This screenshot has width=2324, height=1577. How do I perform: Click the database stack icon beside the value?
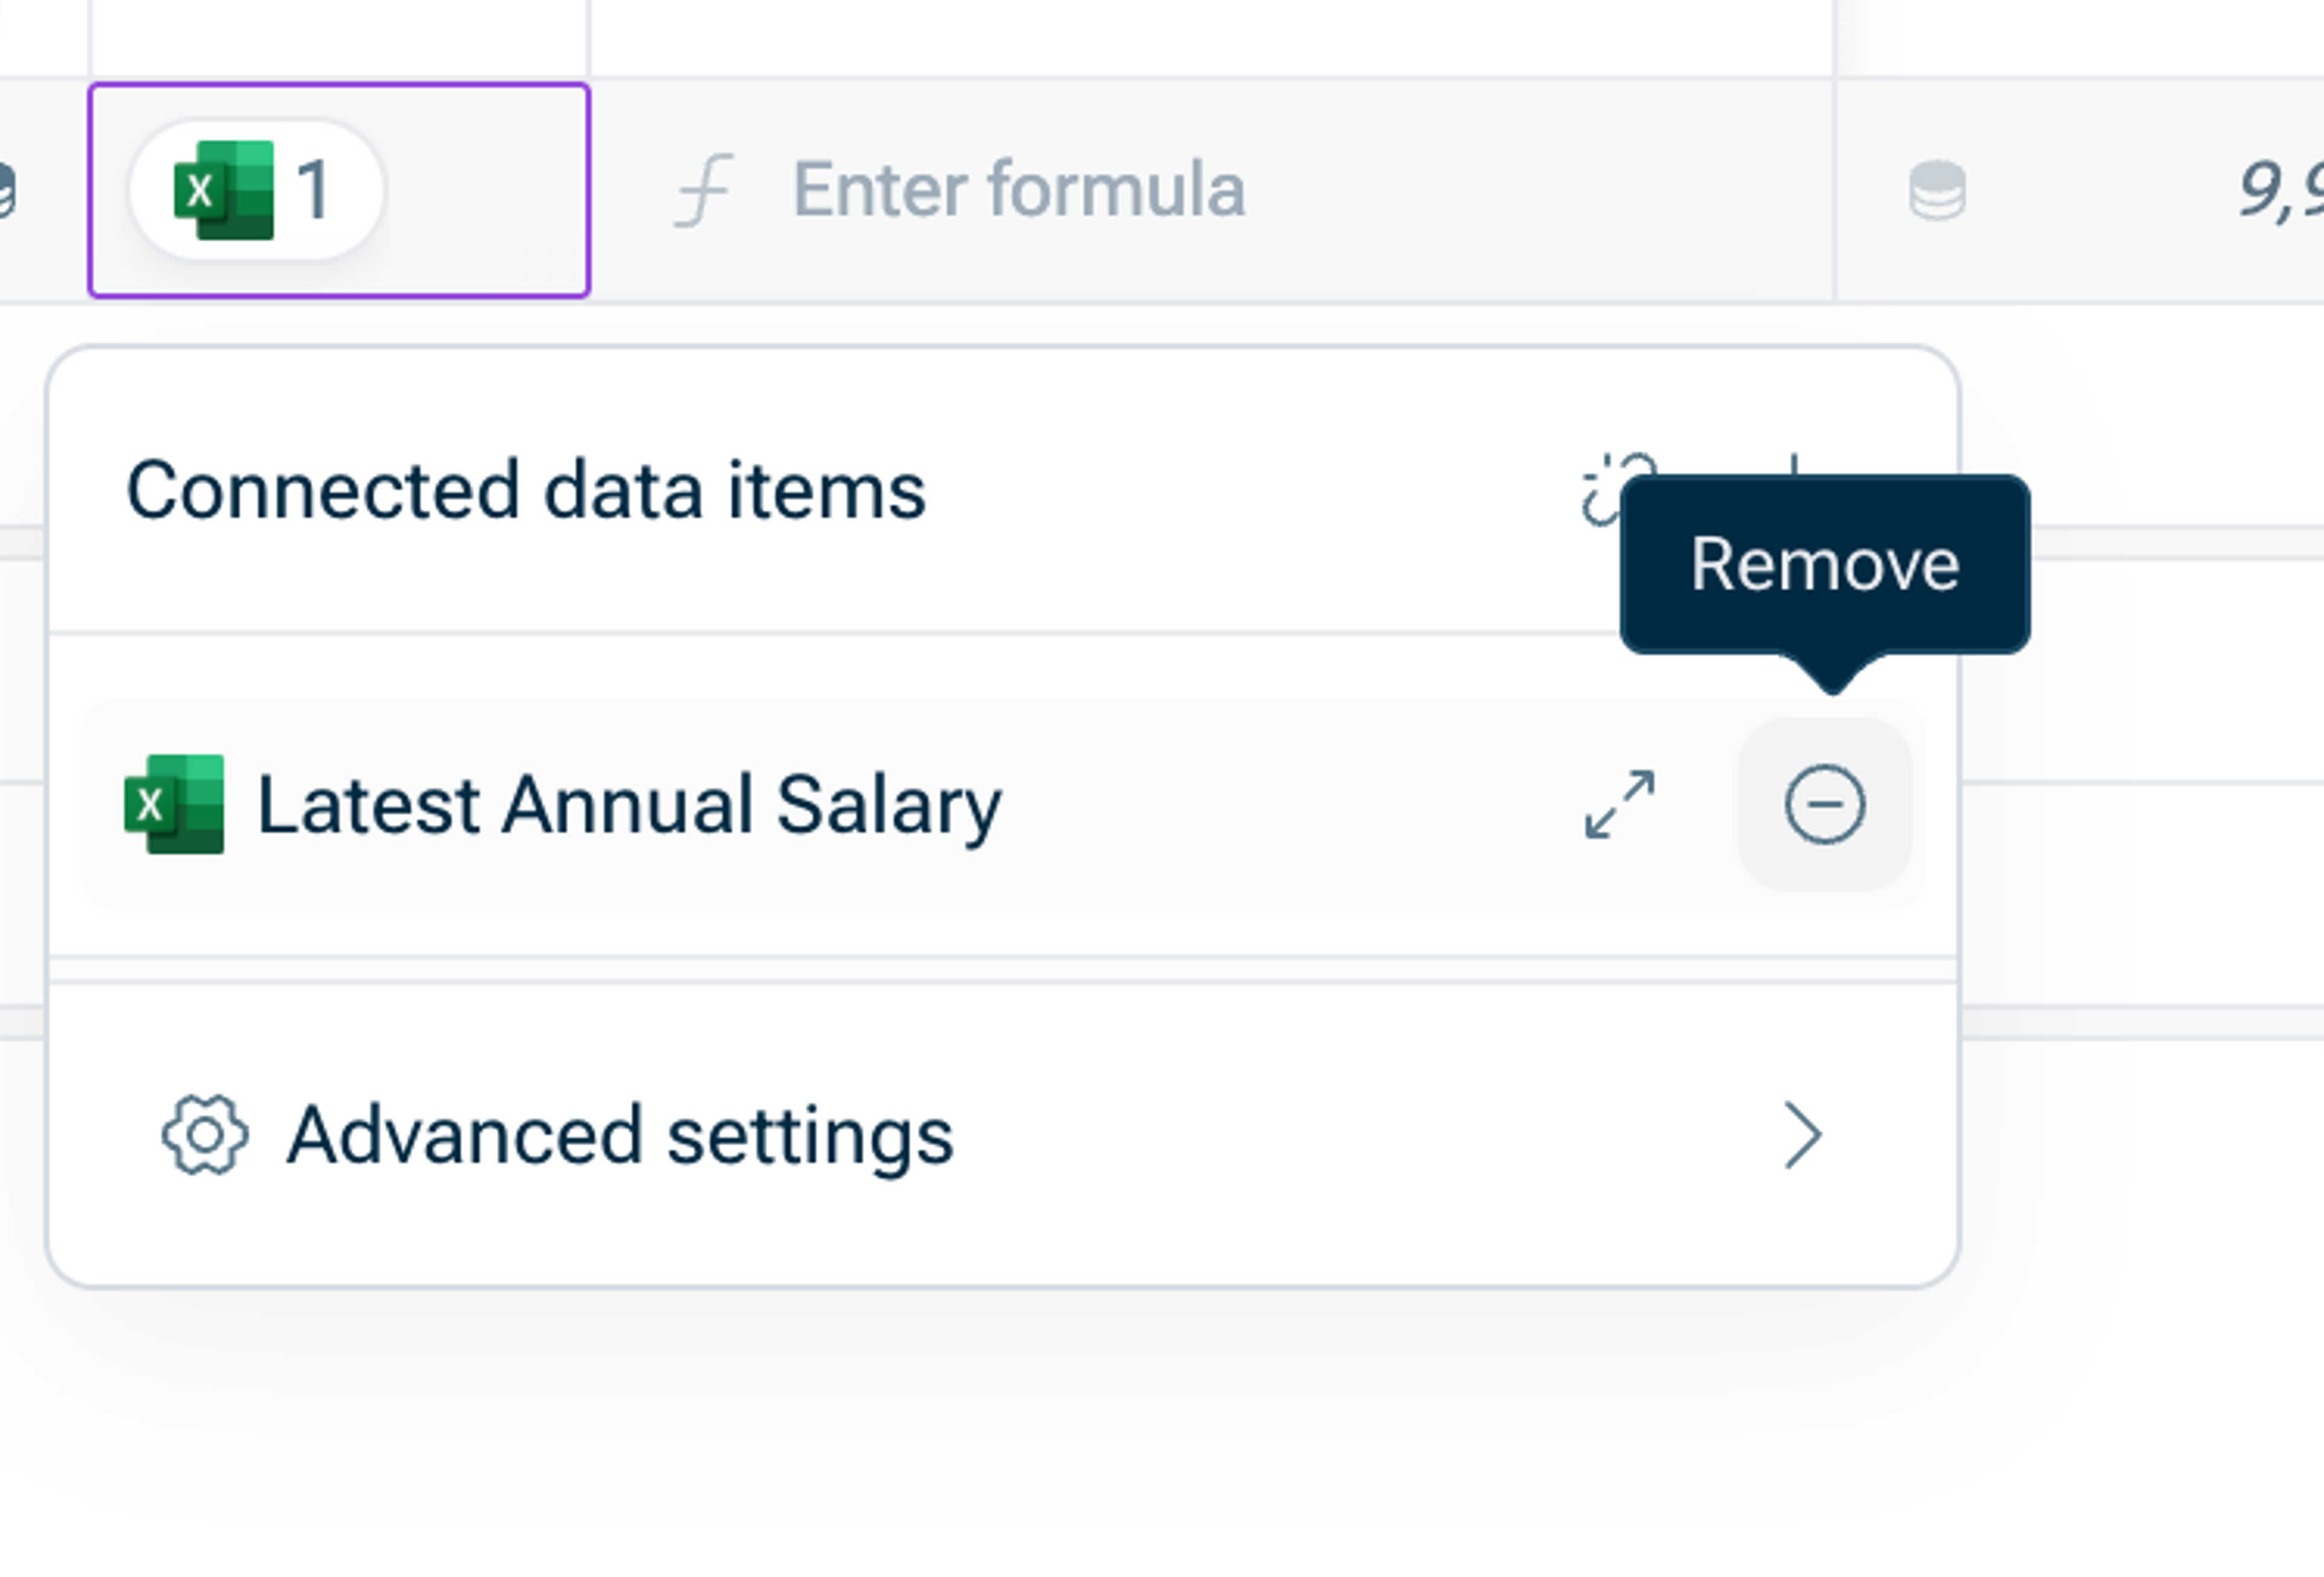coord(1937,190)
